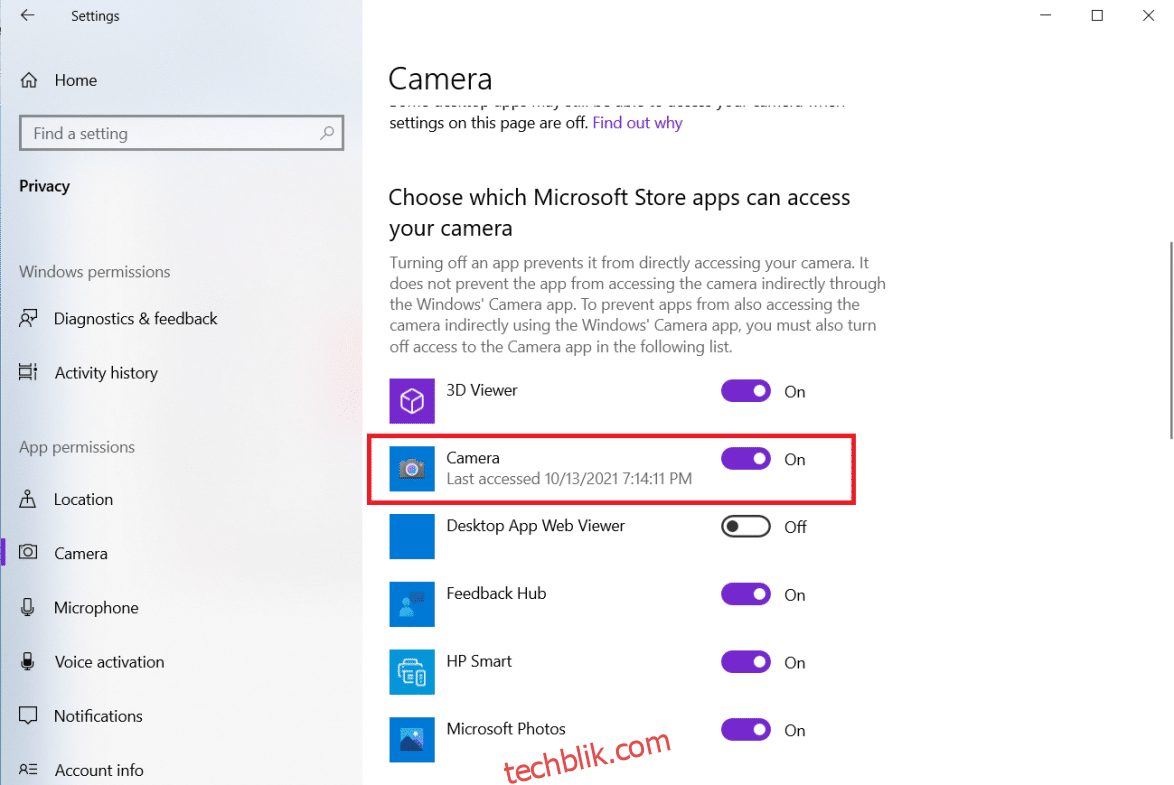
Task: Click the vertical scrollbar thumb on right edge
Action: [1170, 340]
